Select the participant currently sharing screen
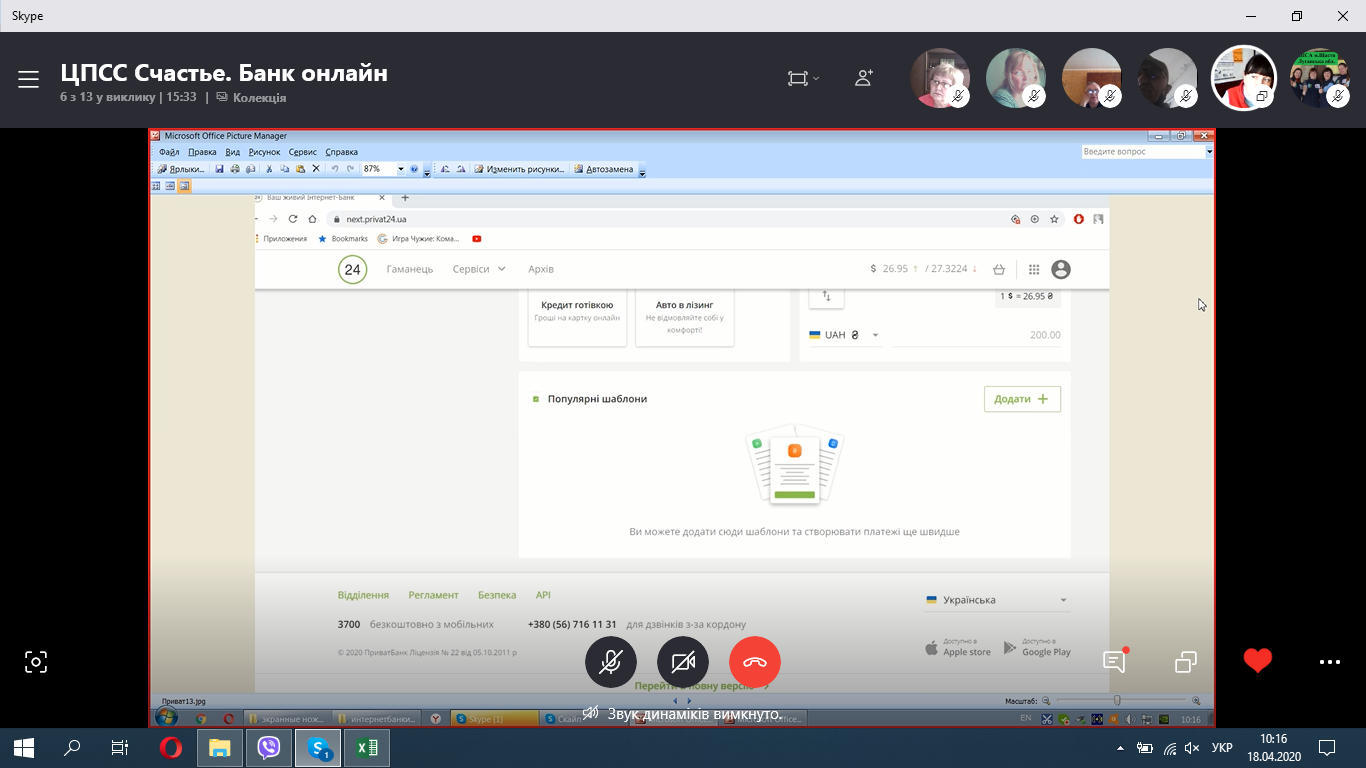This screenshot has height=768, width=1366. pyautogui.click(x=1244, y=78)
